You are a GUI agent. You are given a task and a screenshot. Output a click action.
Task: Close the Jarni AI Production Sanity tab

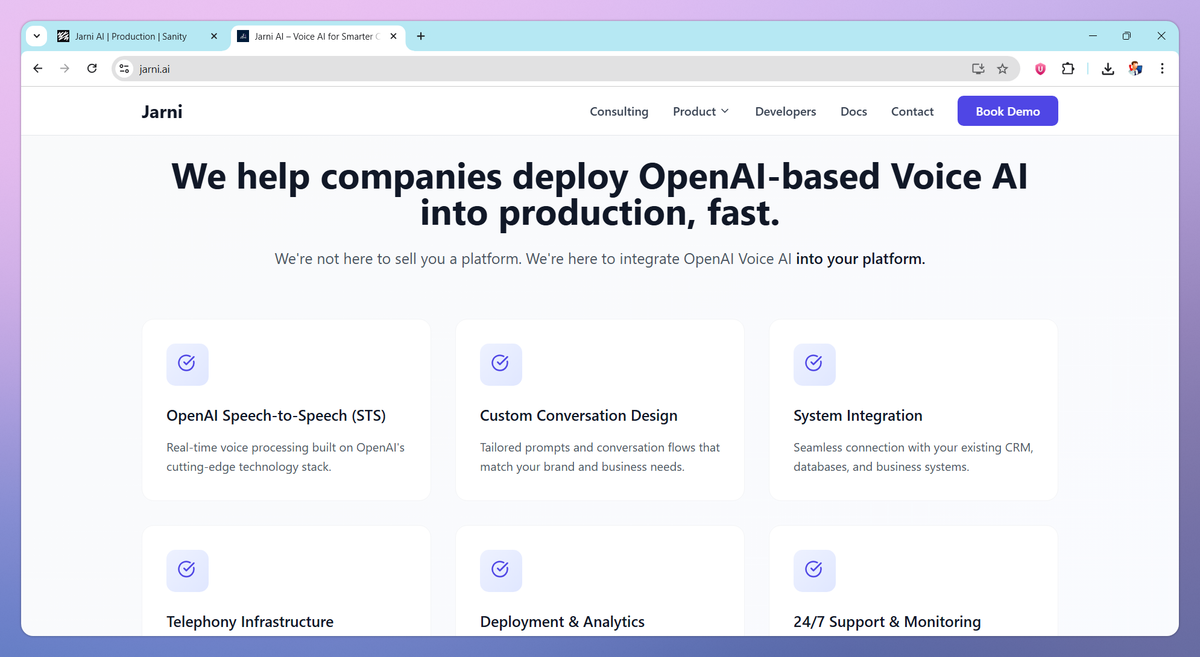coord(213,36)
